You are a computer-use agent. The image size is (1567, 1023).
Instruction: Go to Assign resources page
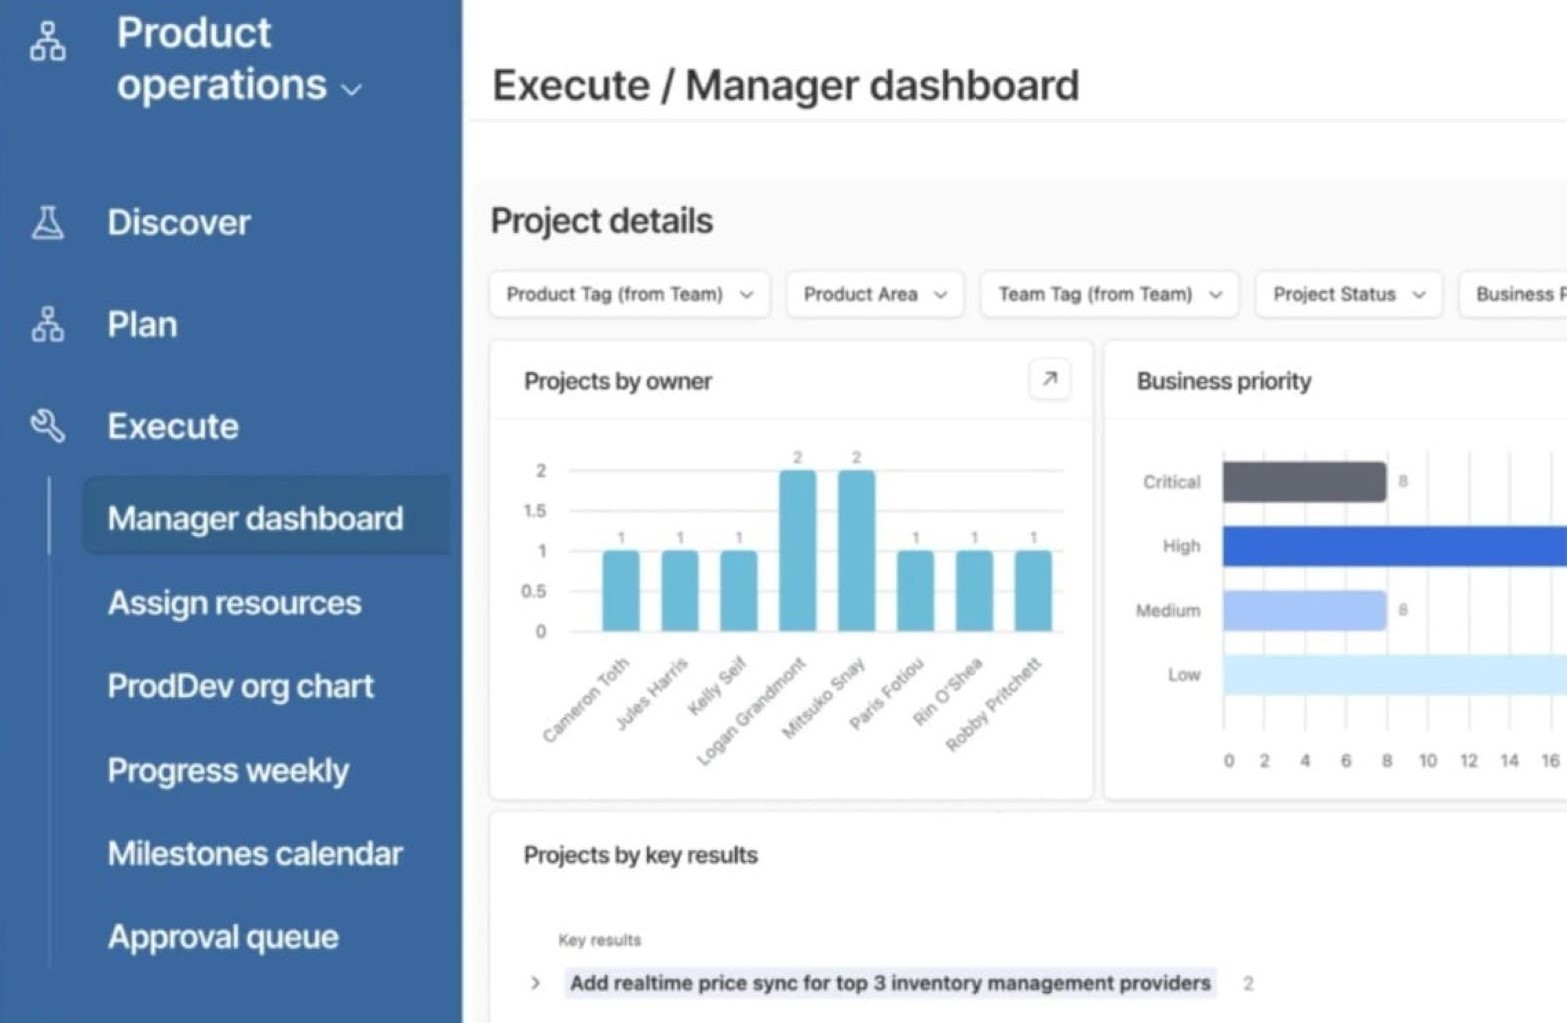pyautogui.click(x=234, y=603)
